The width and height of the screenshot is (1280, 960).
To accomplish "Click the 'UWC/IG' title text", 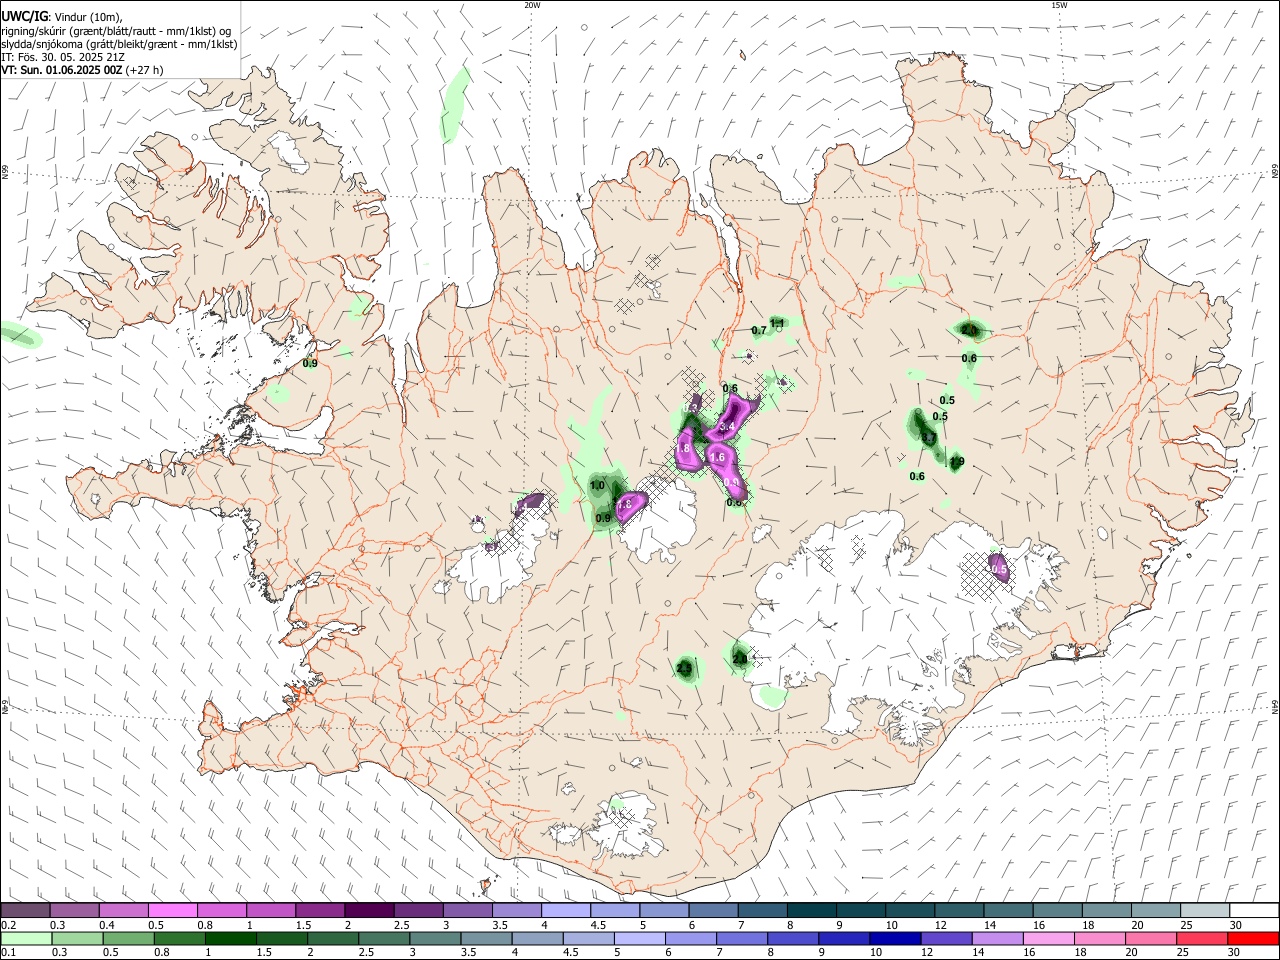I will tap(24, 16).
